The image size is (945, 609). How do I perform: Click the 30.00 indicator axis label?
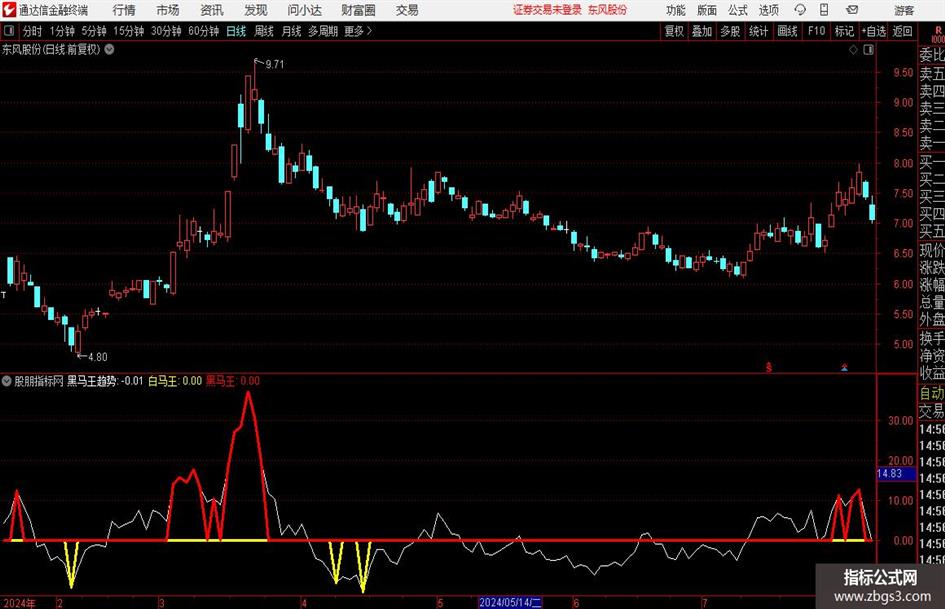(x=900, y=420)
